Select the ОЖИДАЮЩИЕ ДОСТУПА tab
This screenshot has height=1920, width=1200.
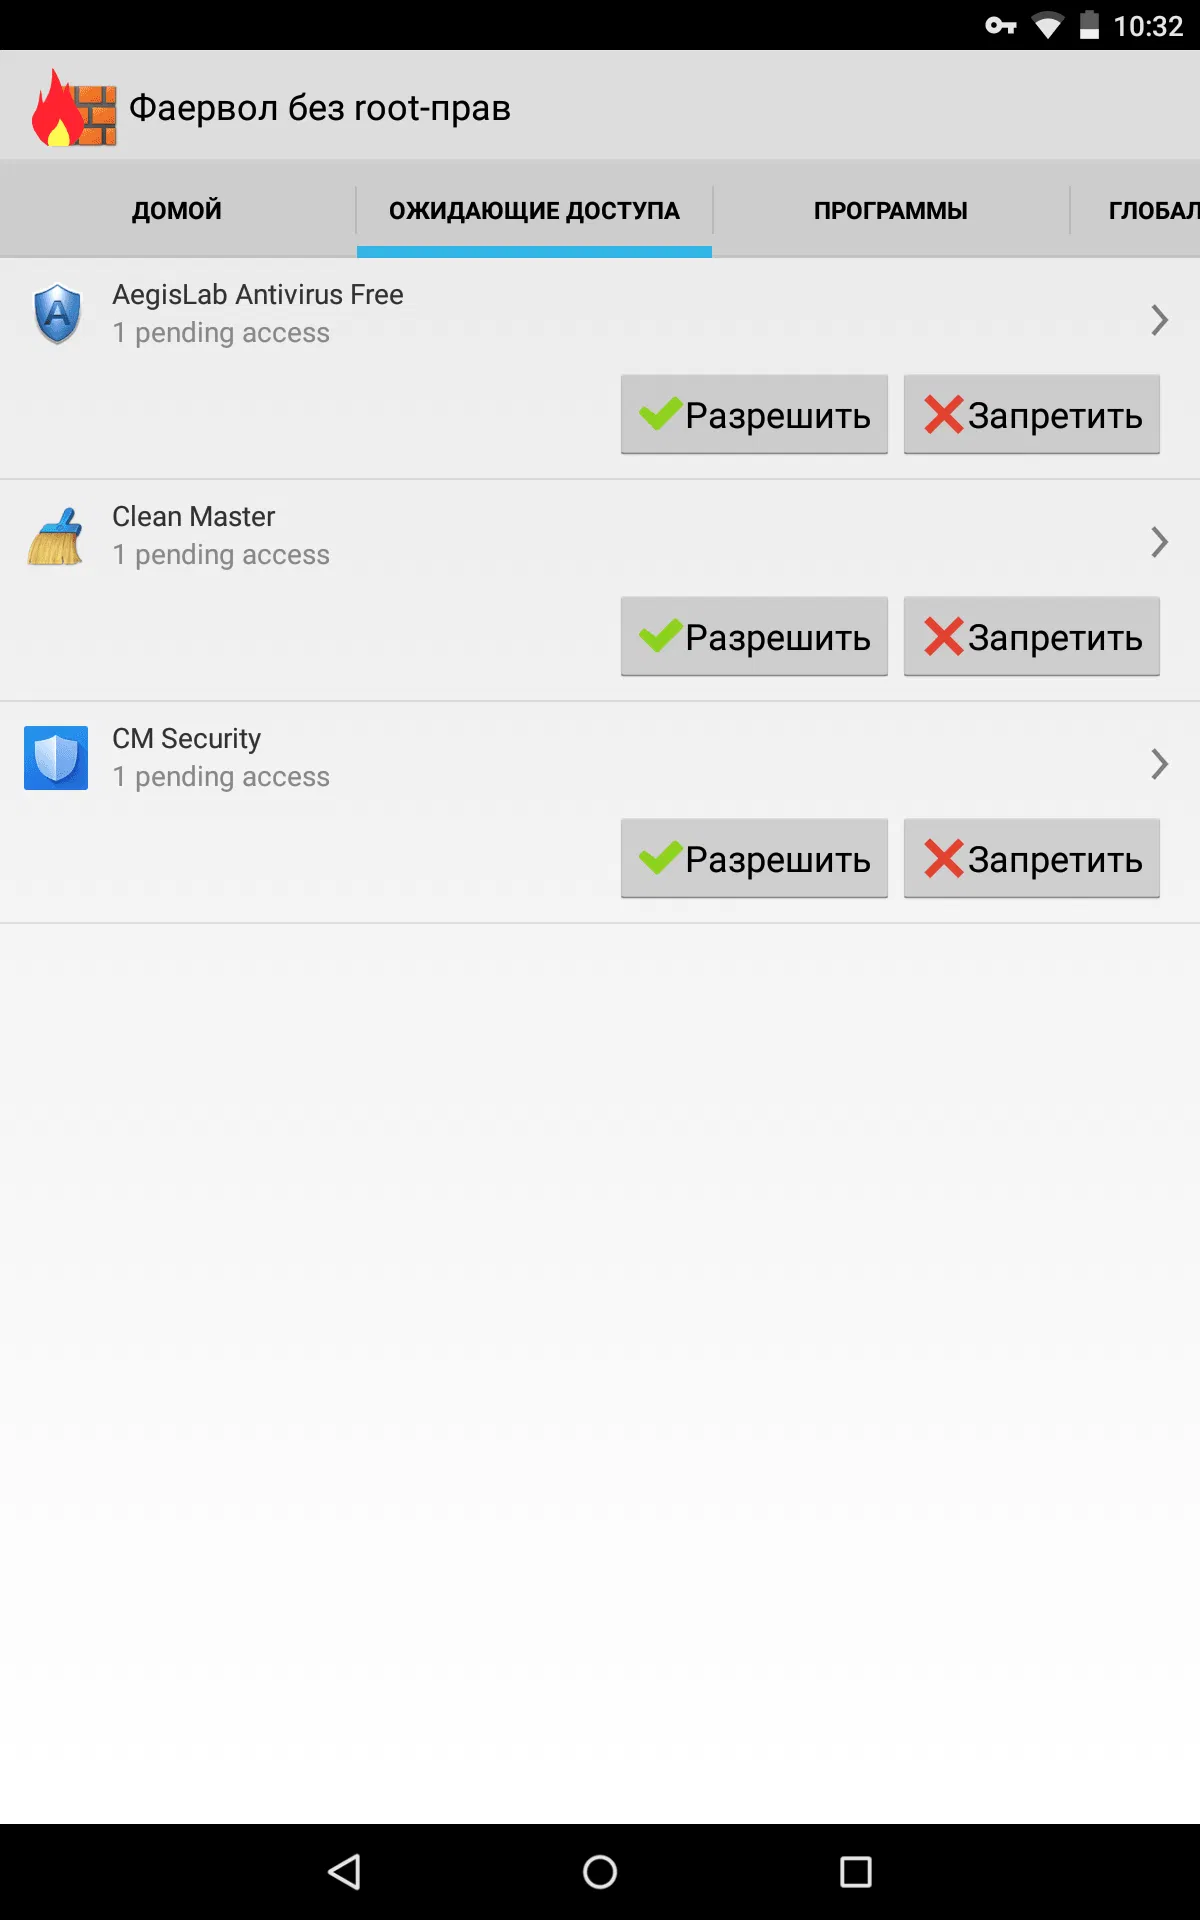tap(534, 210)
